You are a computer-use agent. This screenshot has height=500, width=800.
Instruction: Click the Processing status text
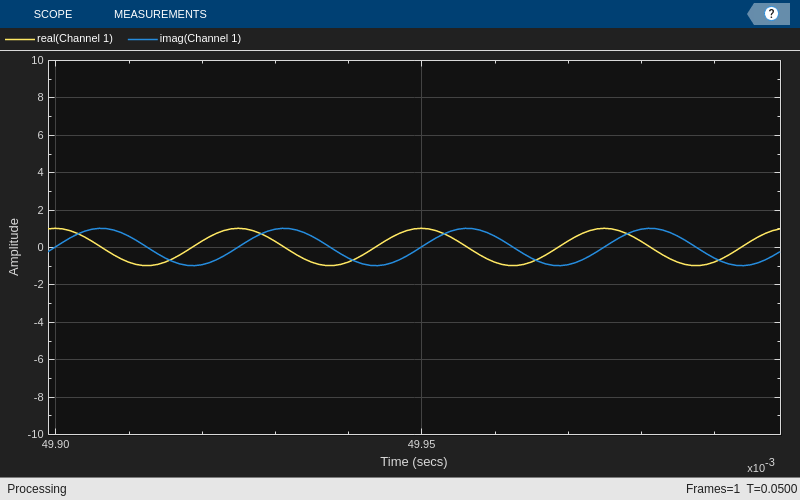(x=37, y=489)
